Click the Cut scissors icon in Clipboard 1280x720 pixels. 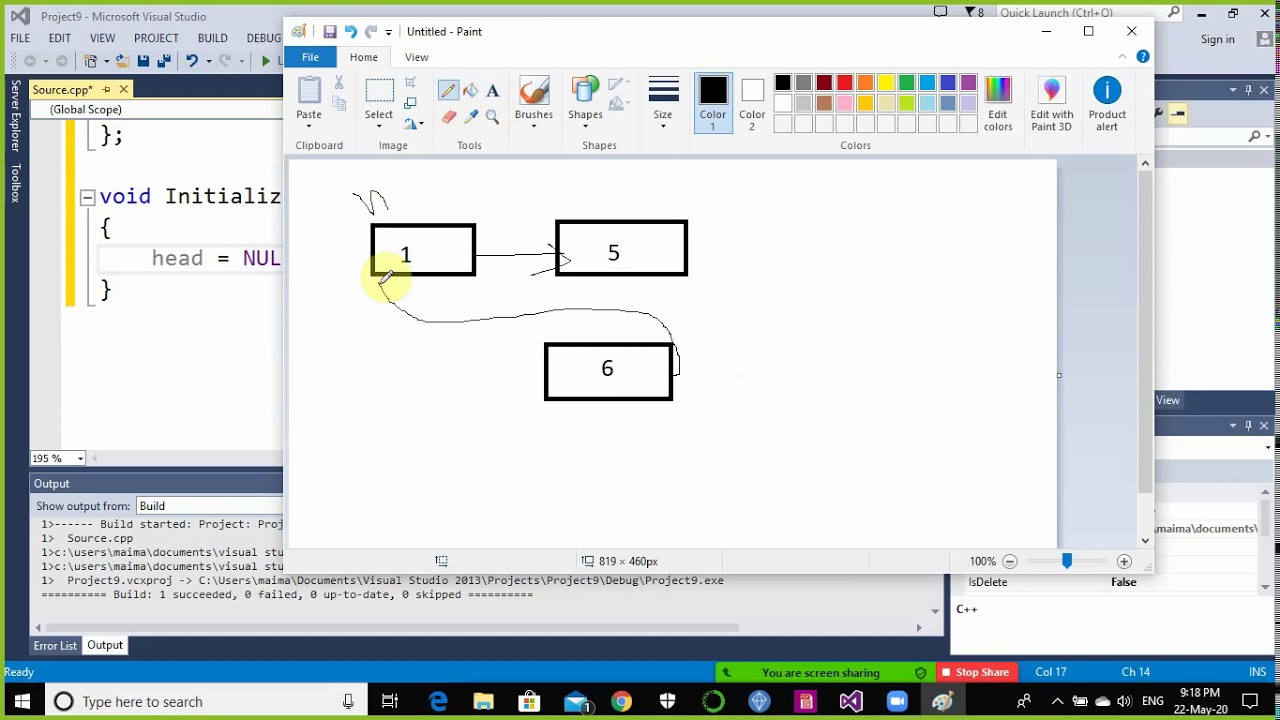click(x=339, y=83)
